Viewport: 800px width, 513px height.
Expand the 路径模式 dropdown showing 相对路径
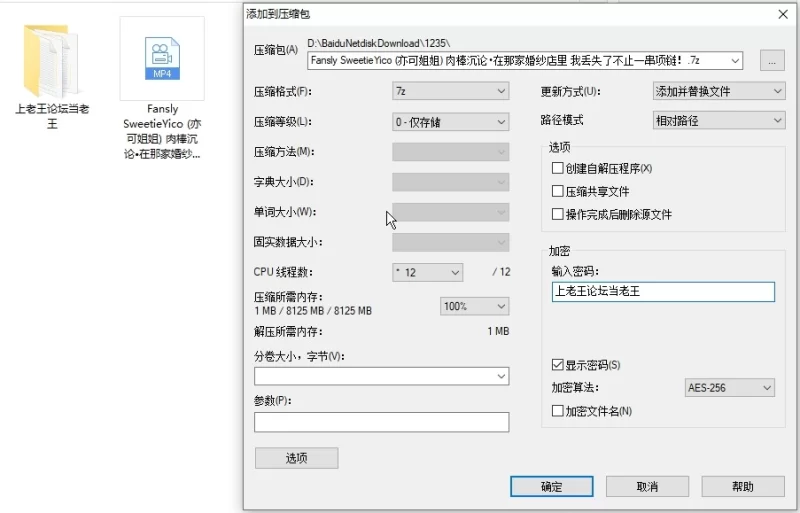(718, 121)
